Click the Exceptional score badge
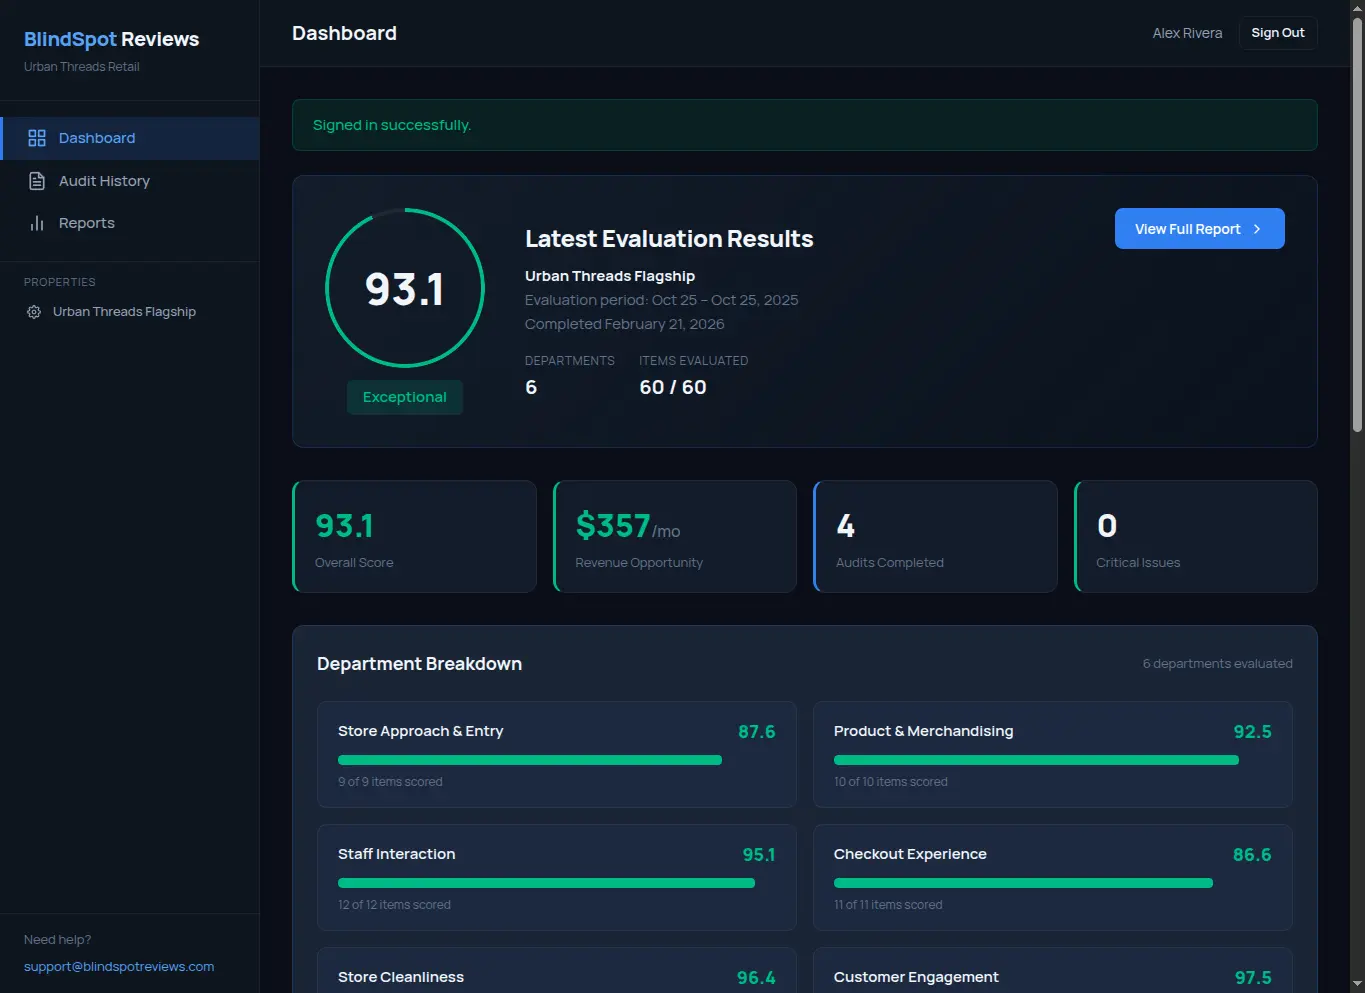Screen dimensions: 1365x993 coord(404,397)
